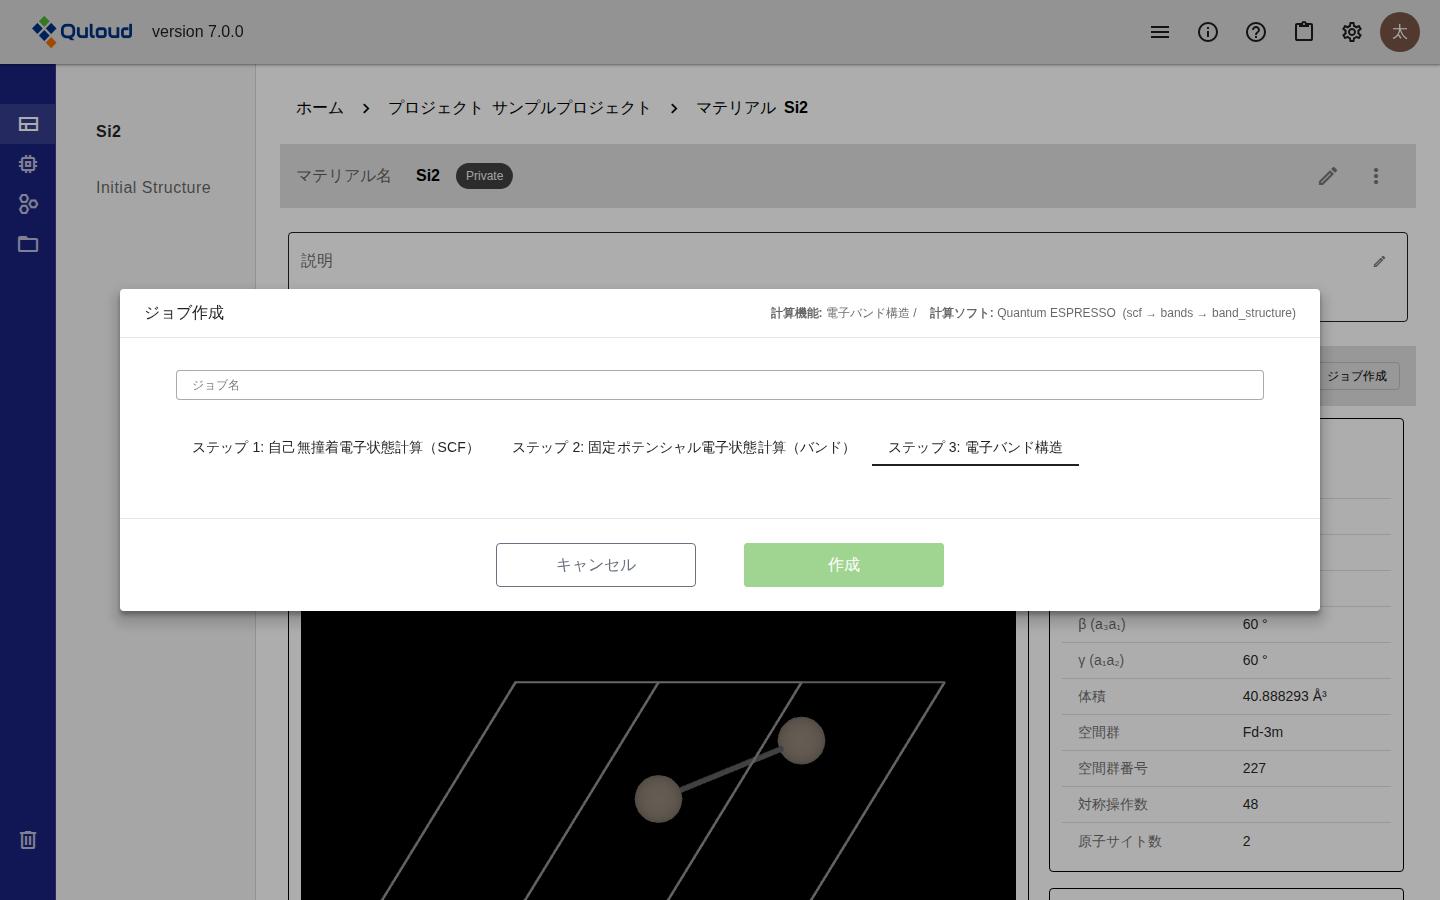This screenshot has height=900, width=1440.
Task: Click the 原子サイト数 row label
Action: [1120, 841]
